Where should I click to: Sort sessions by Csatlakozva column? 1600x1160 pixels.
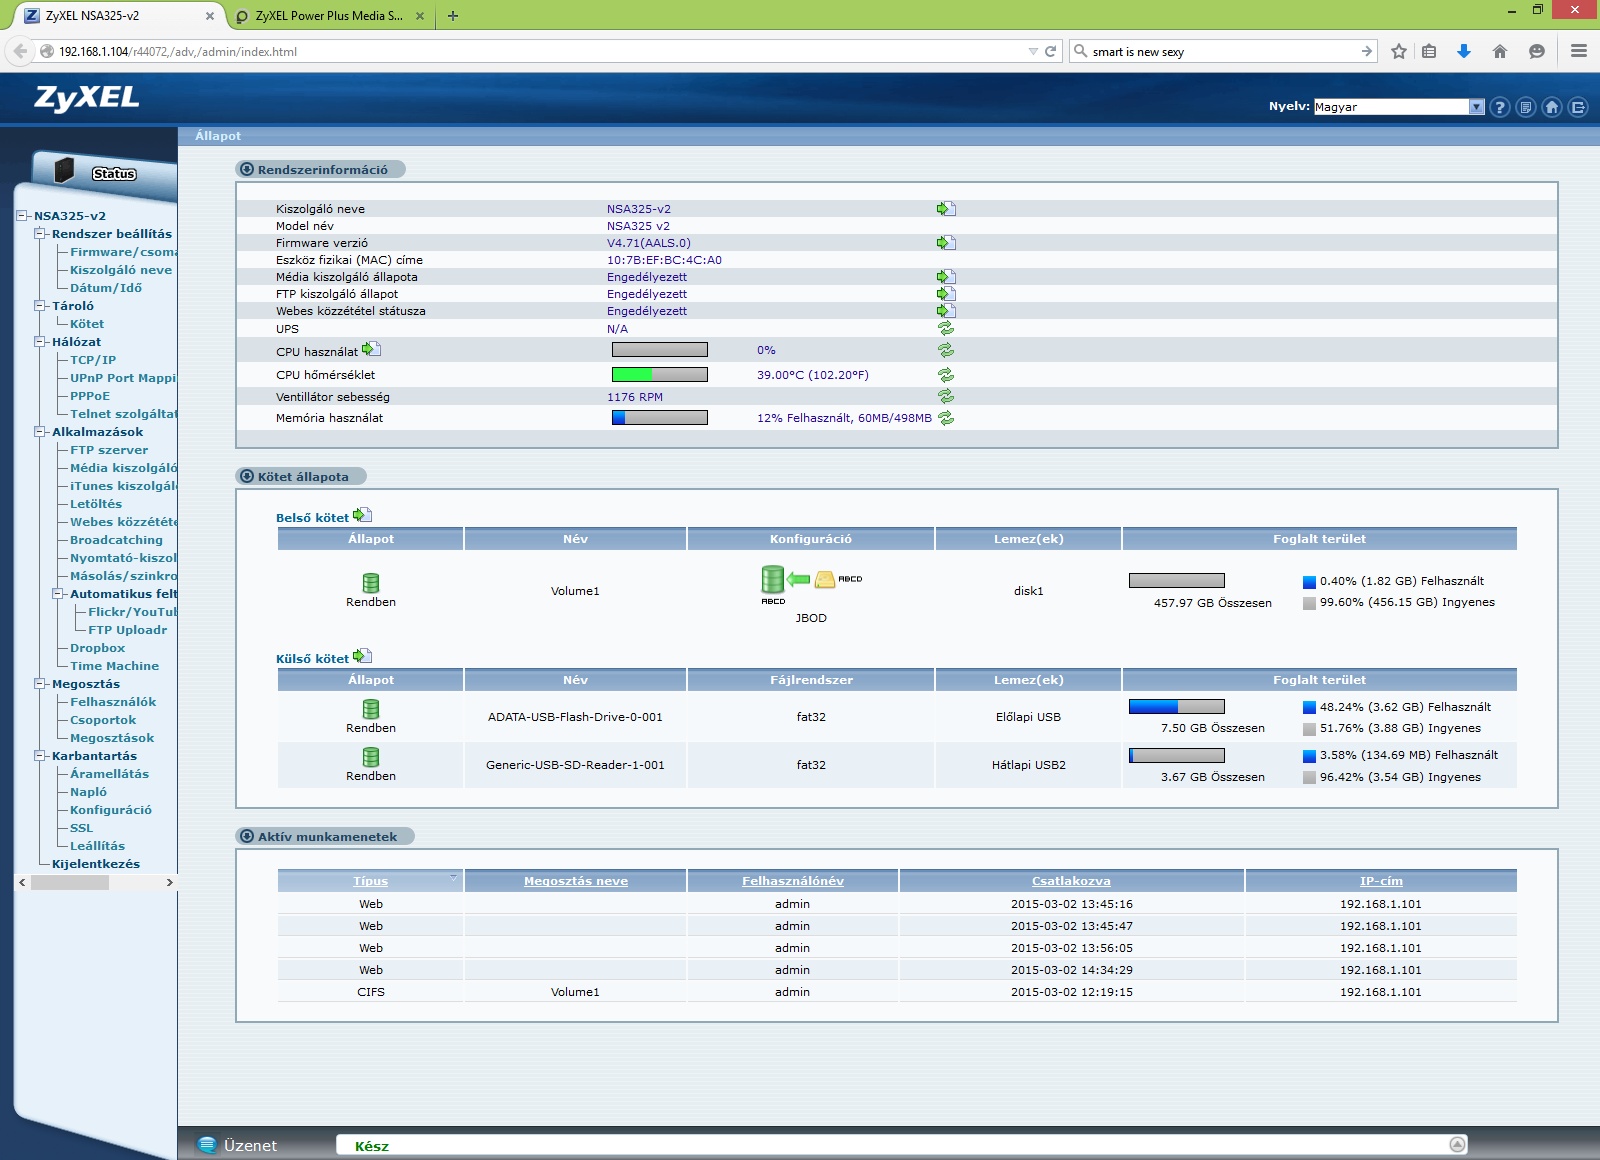tap(1071, 881)
